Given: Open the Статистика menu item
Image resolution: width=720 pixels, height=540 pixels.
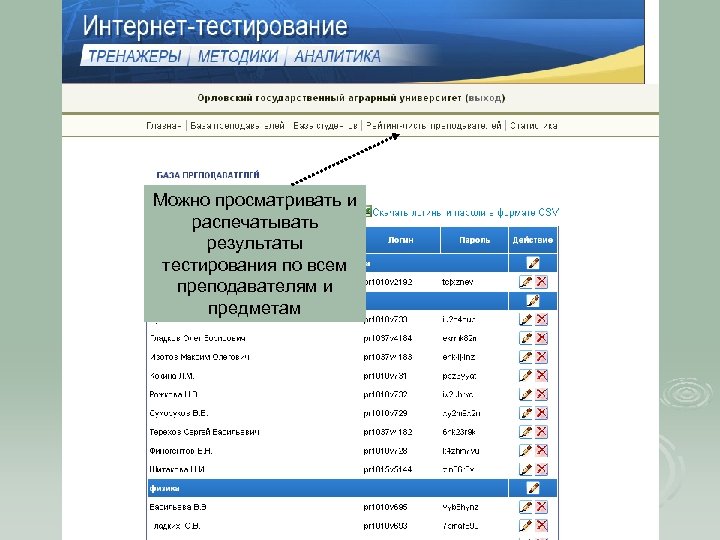Looking at the screenshot, I should point(534,125).
